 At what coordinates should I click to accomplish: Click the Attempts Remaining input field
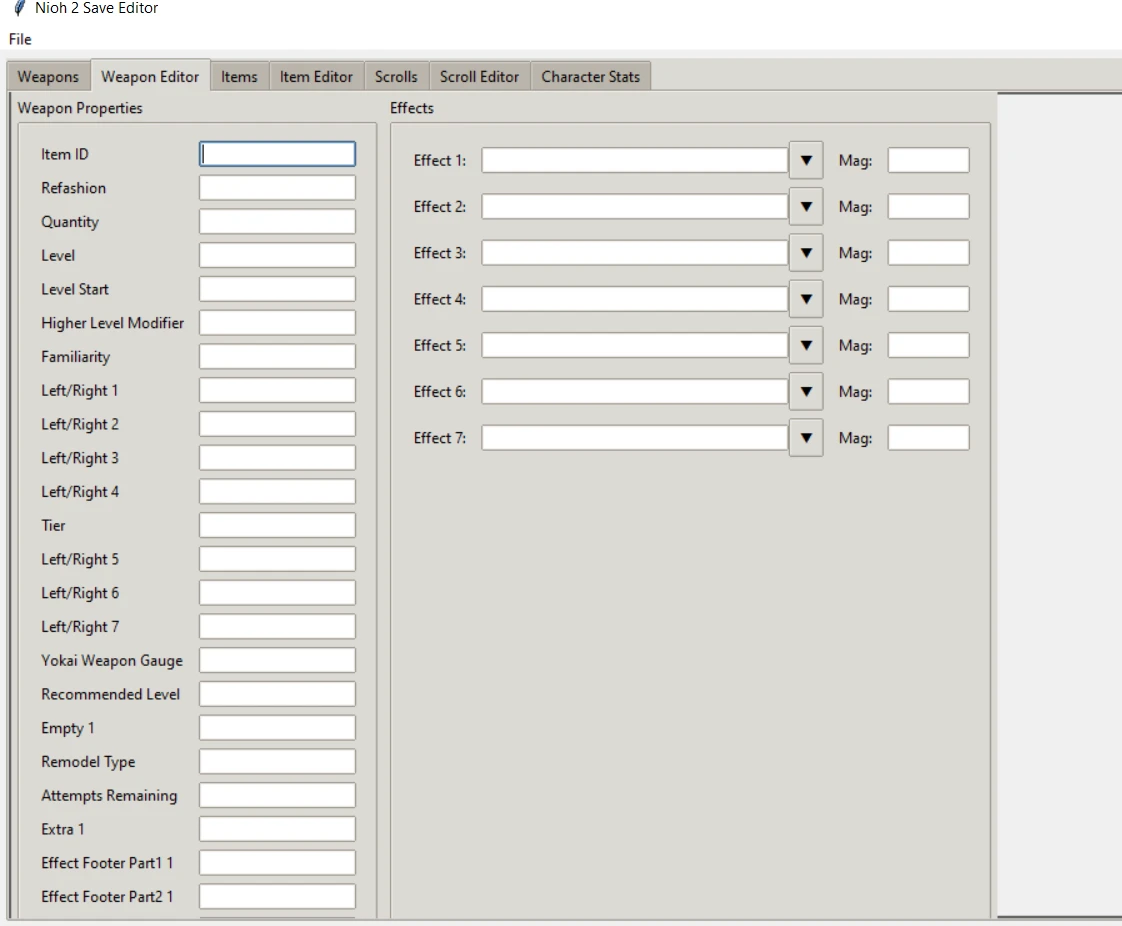277,796
